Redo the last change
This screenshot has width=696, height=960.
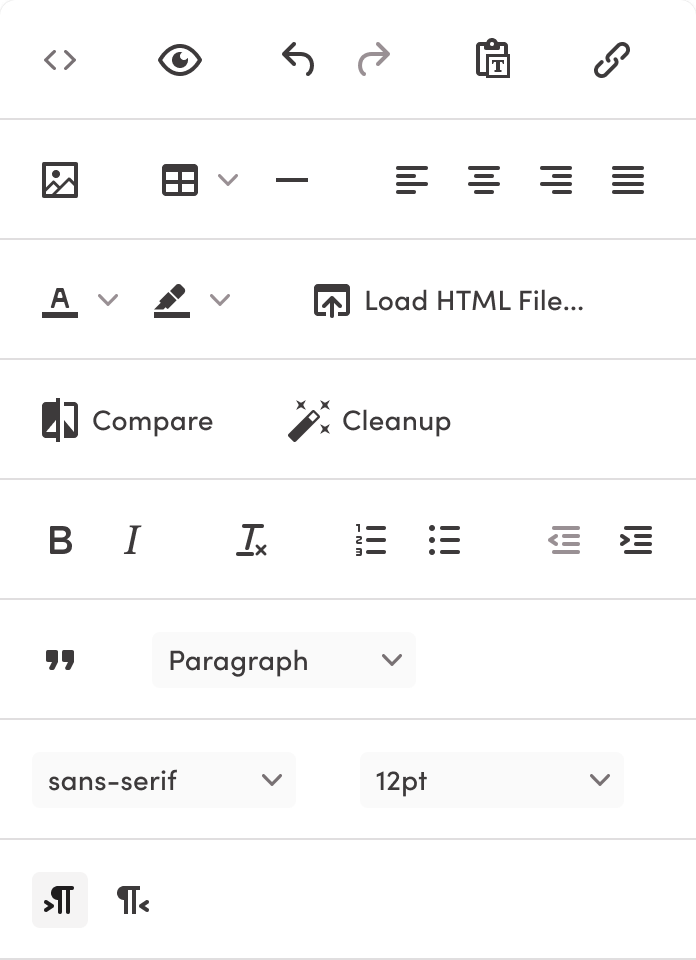(374, 59)
